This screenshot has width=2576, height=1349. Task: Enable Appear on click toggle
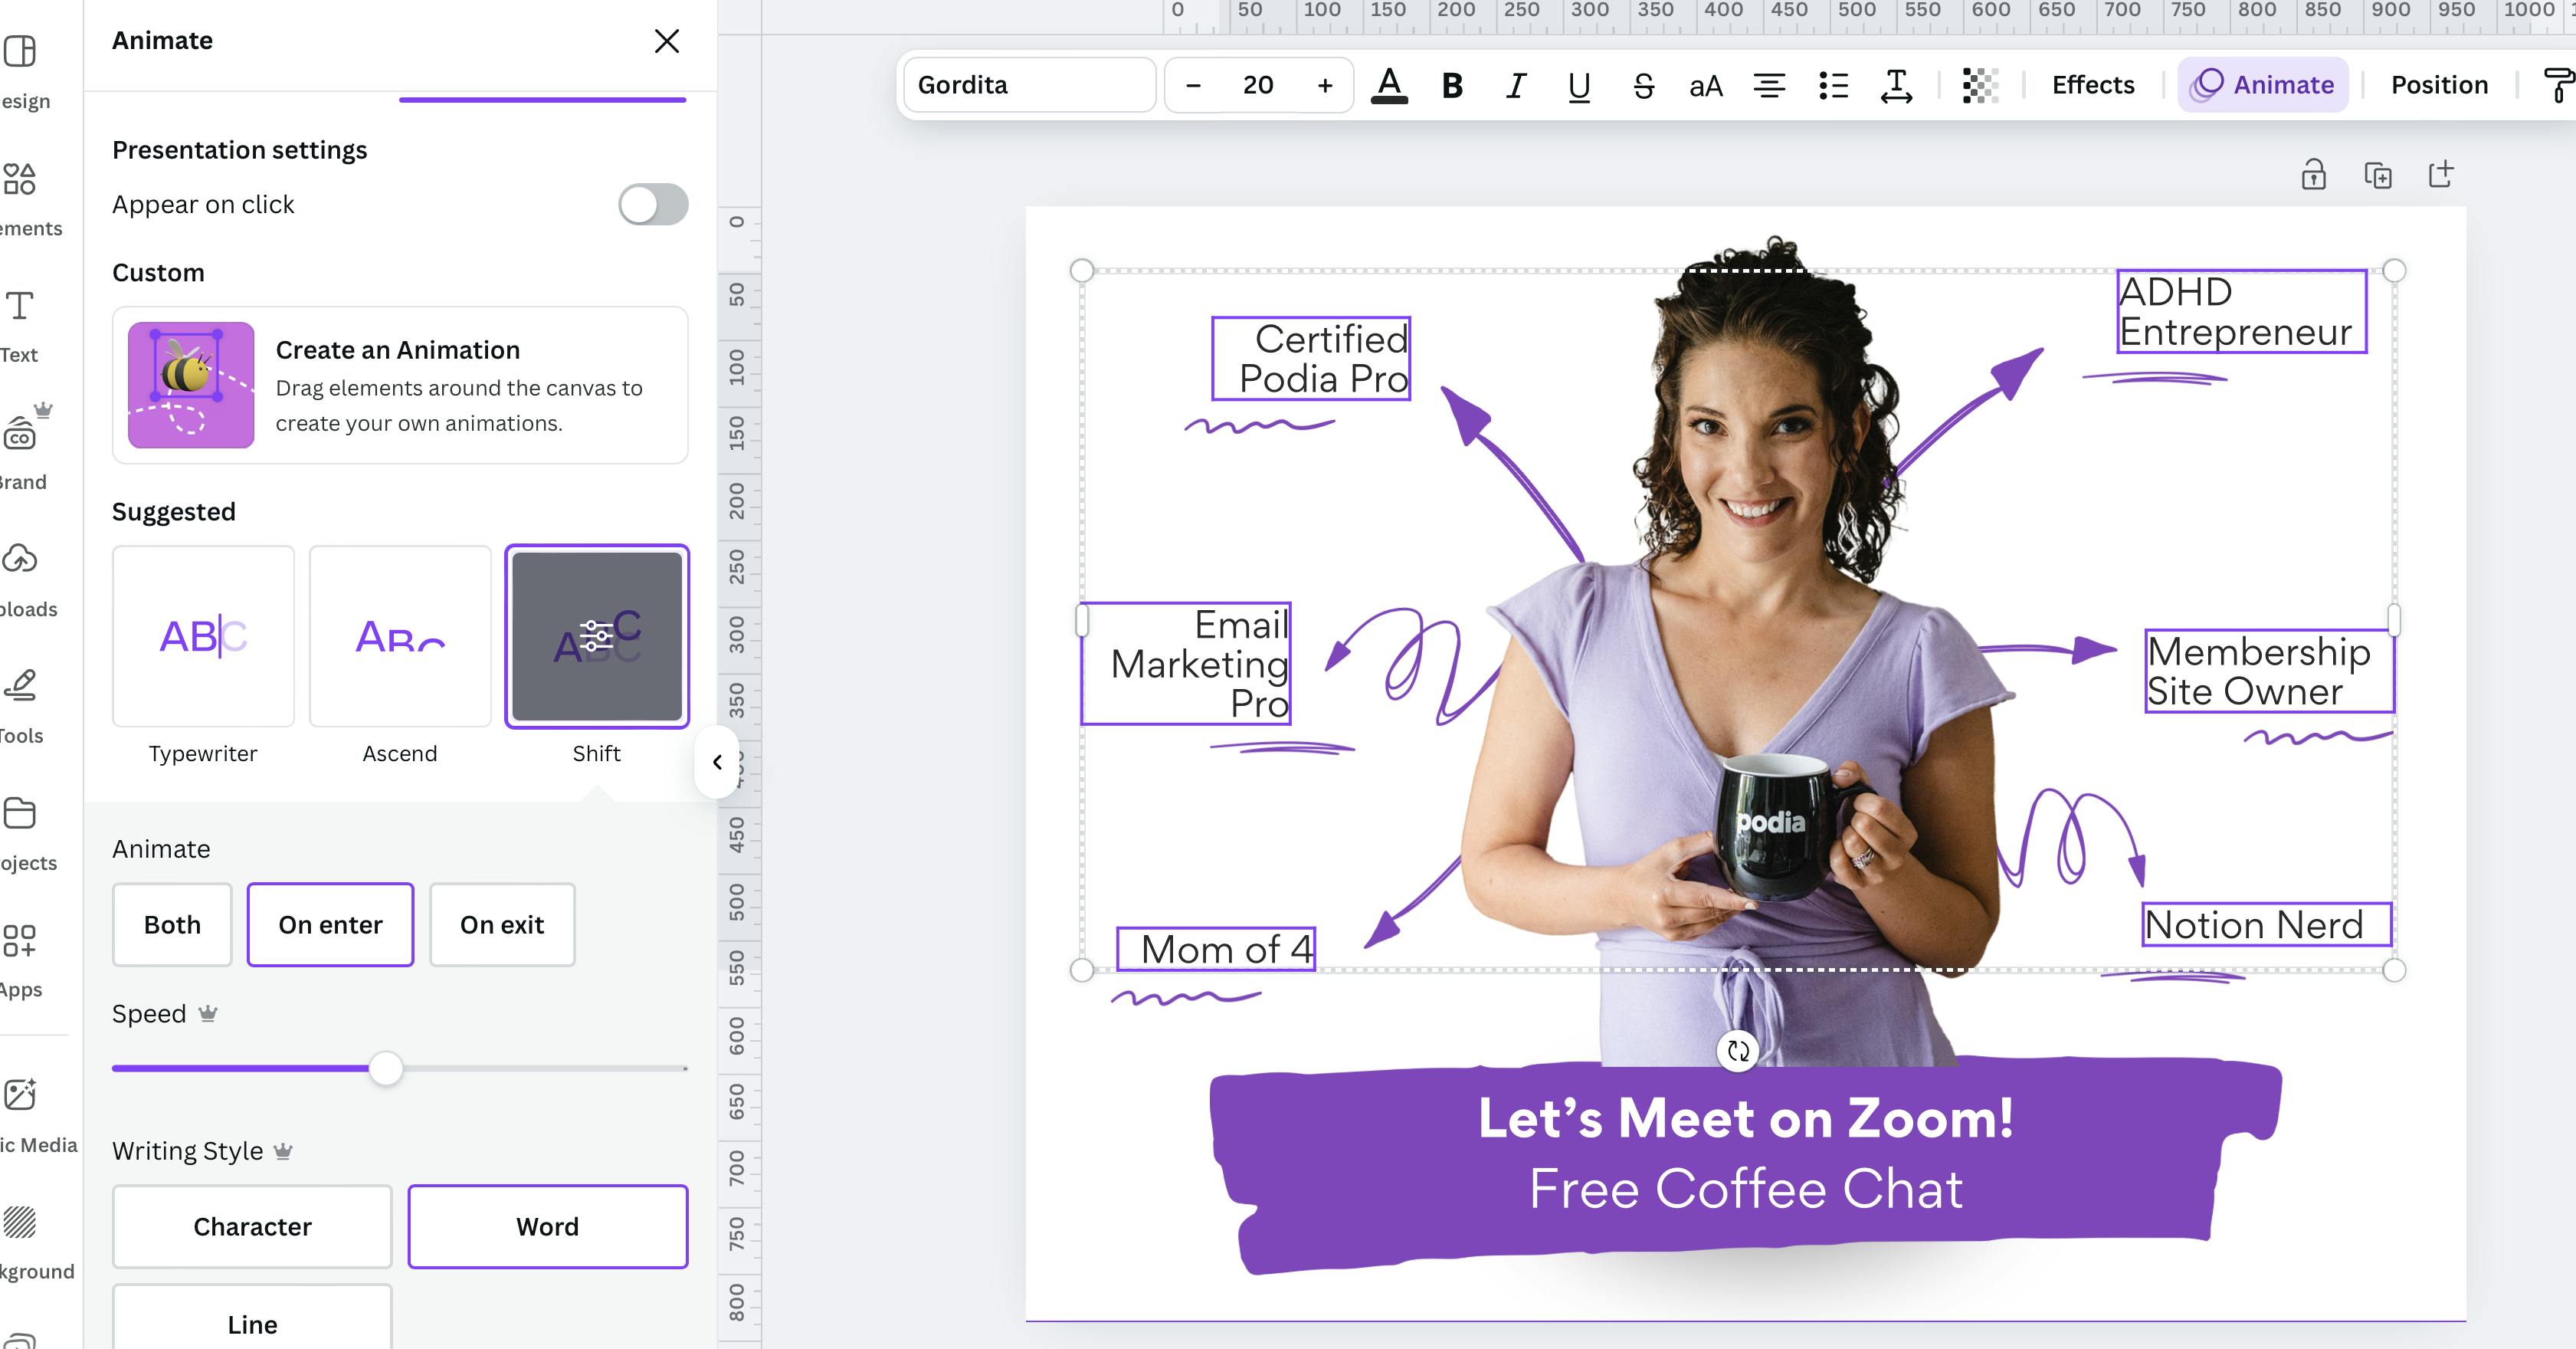(653, 204)
